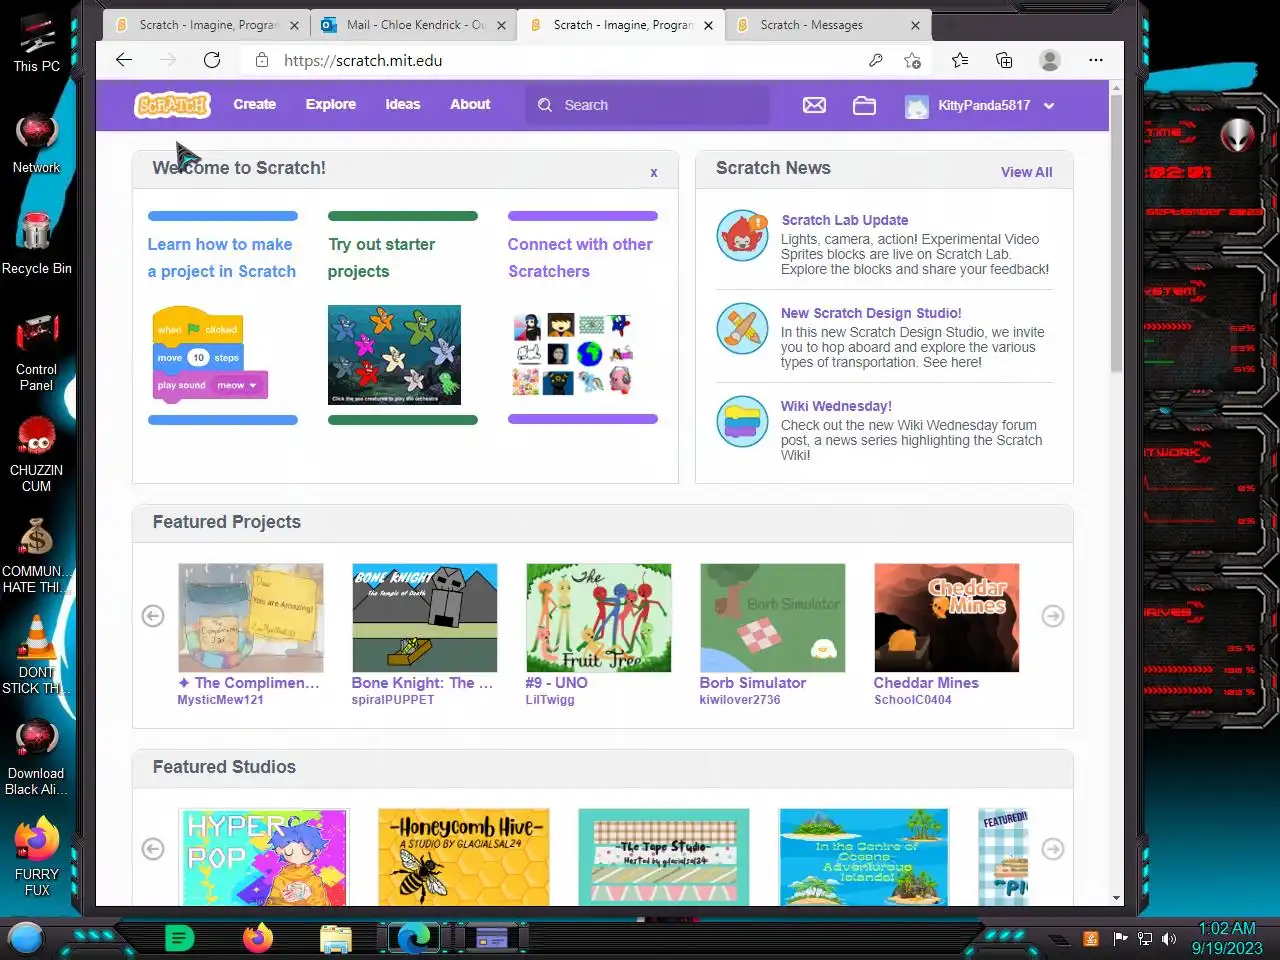Open New Scratch Design Studio headline
Screen dimensions: 1280x960
tap(871, 313)
